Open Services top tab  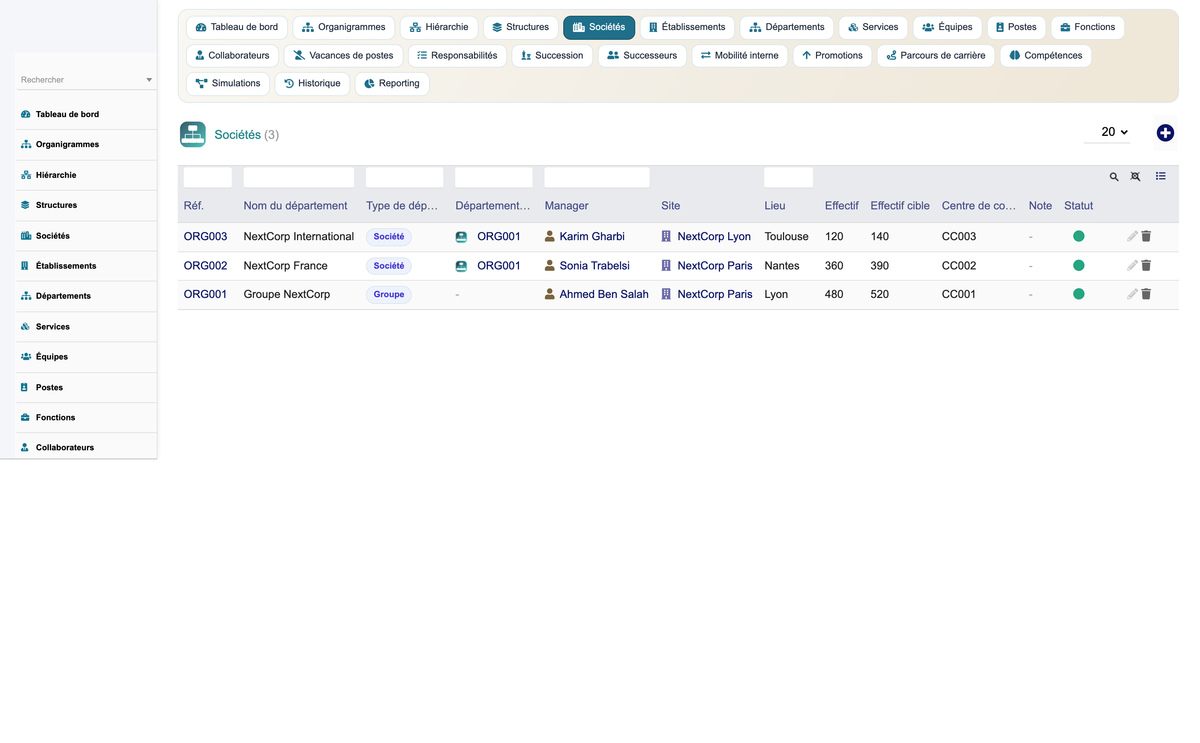(873, 27)
